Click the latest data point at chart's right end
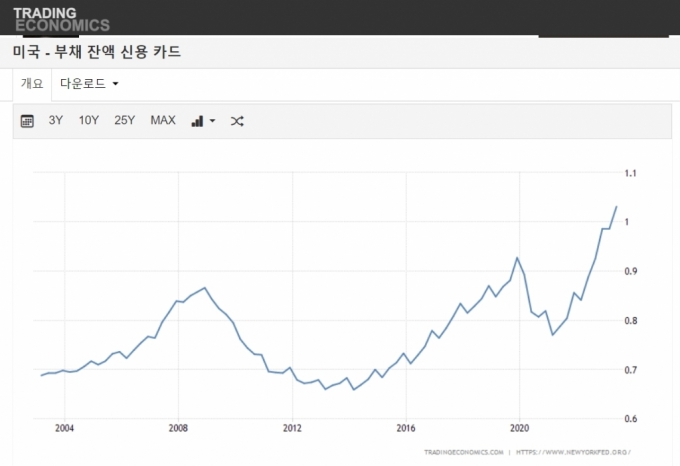Viewport: 680px width, 466px height. pos(616,206)
